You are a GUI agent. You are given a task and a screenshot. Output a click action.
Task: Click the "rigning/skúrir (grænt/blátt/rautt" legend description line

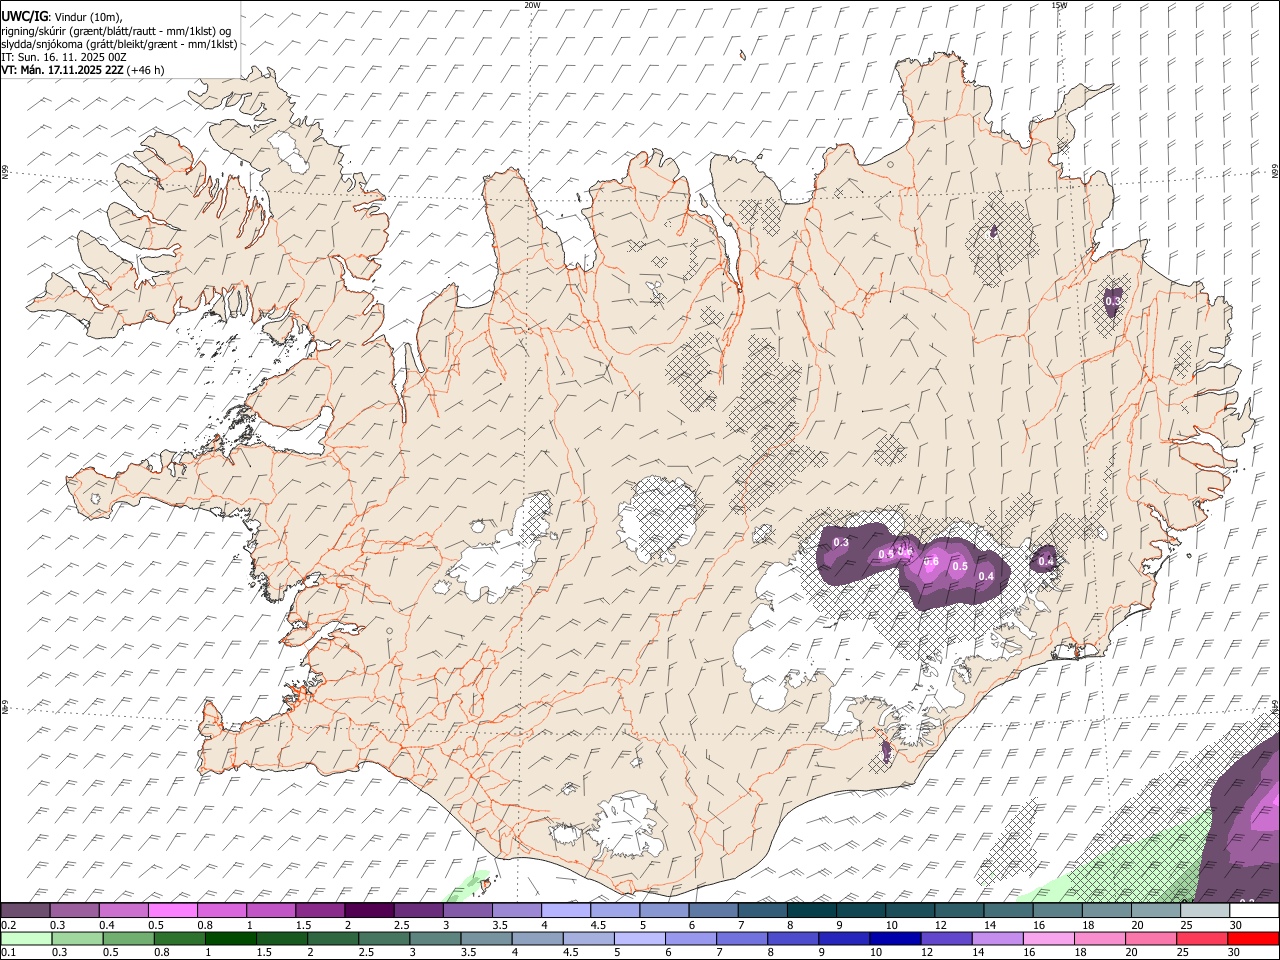pos(116,30)
